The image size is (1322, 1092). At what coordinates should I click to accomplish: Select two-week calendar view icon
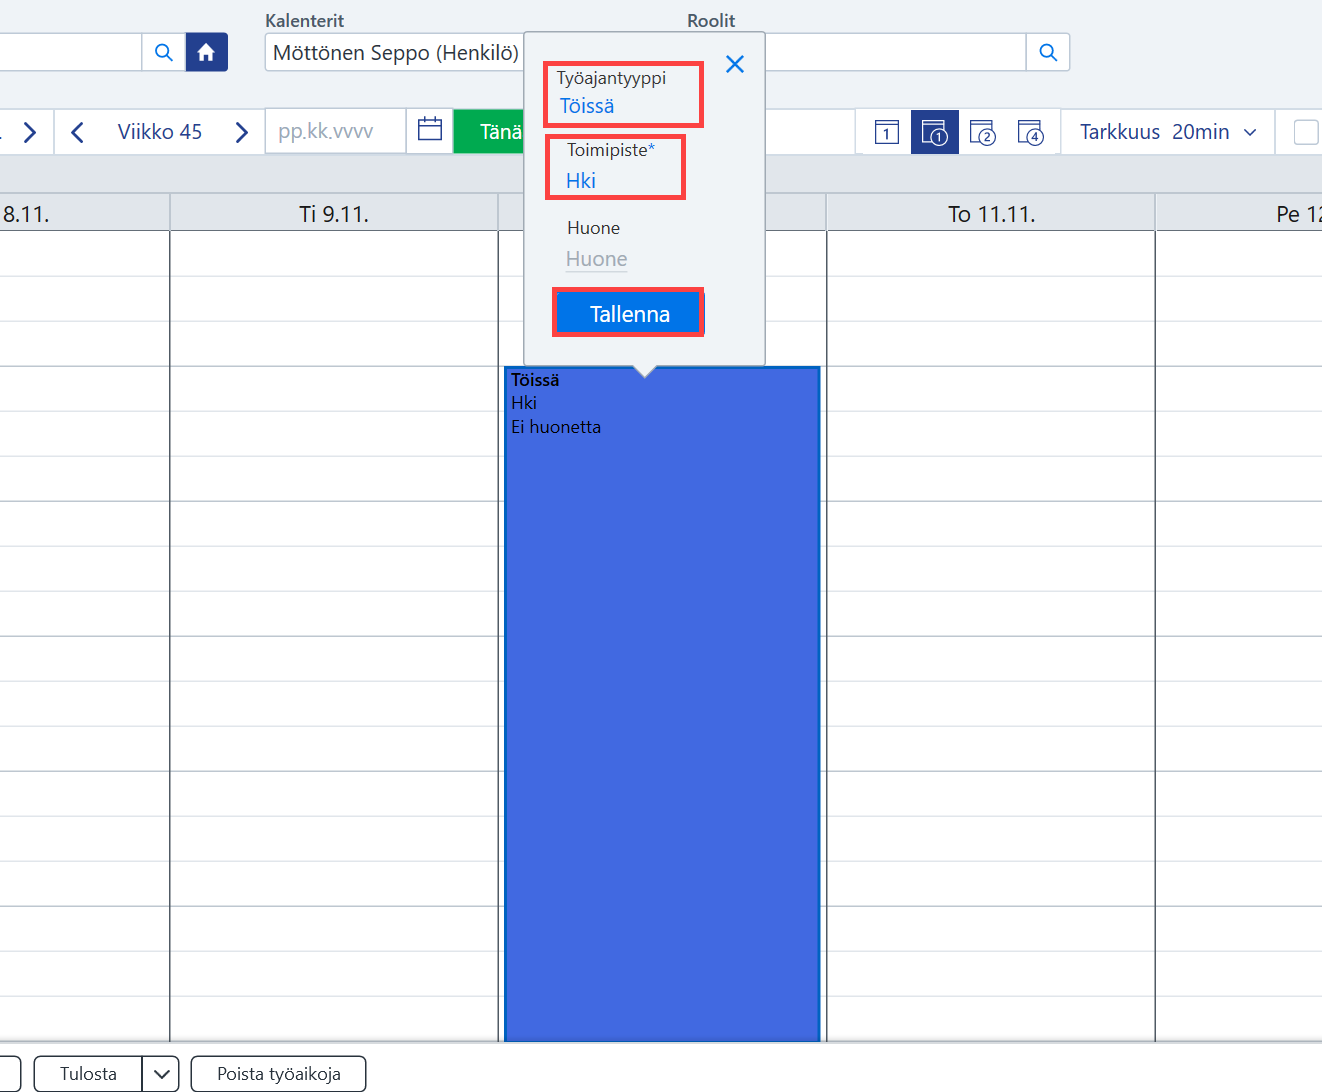click(x=983, y=132)
